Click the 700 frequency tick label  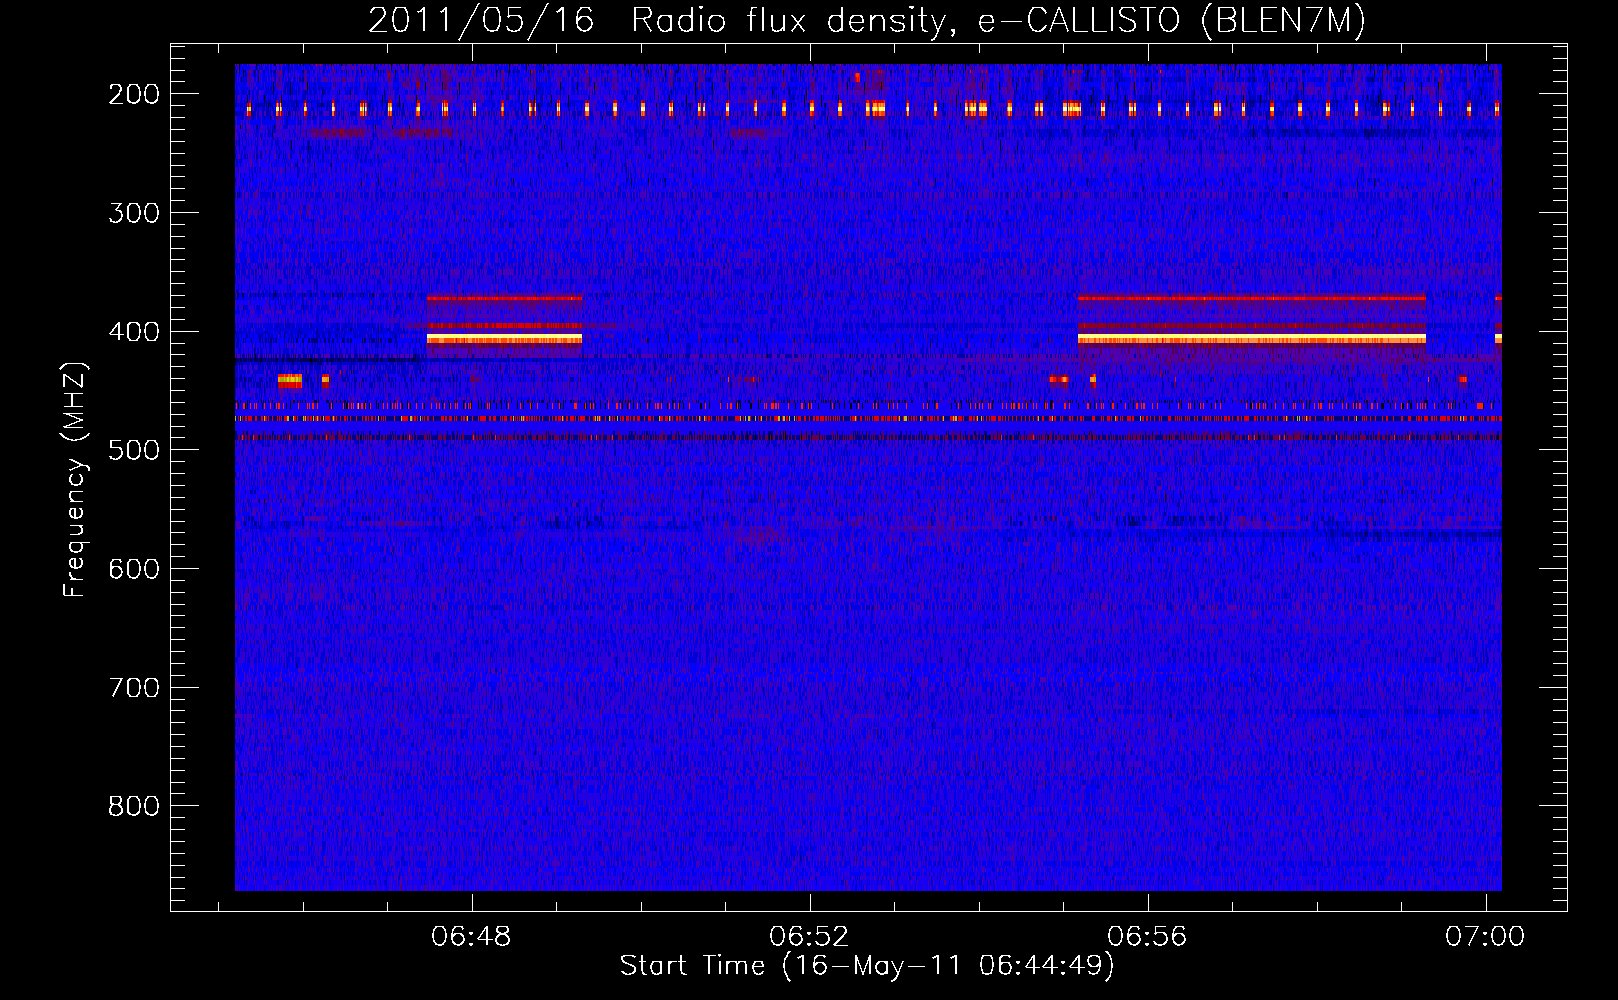coord(134,688)
